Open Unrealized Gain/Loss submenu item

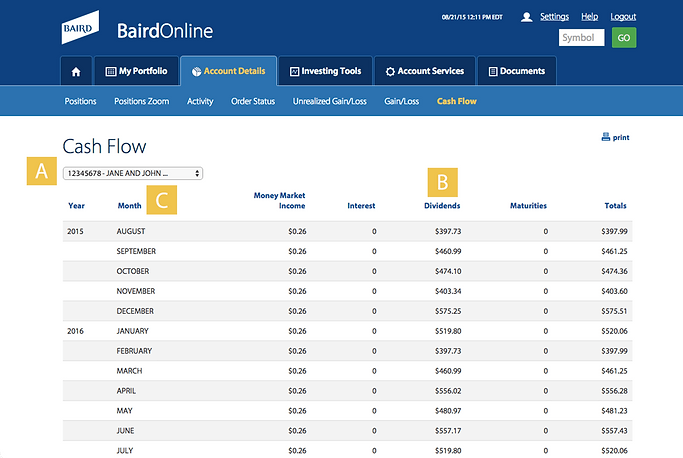tap(329, 101)
